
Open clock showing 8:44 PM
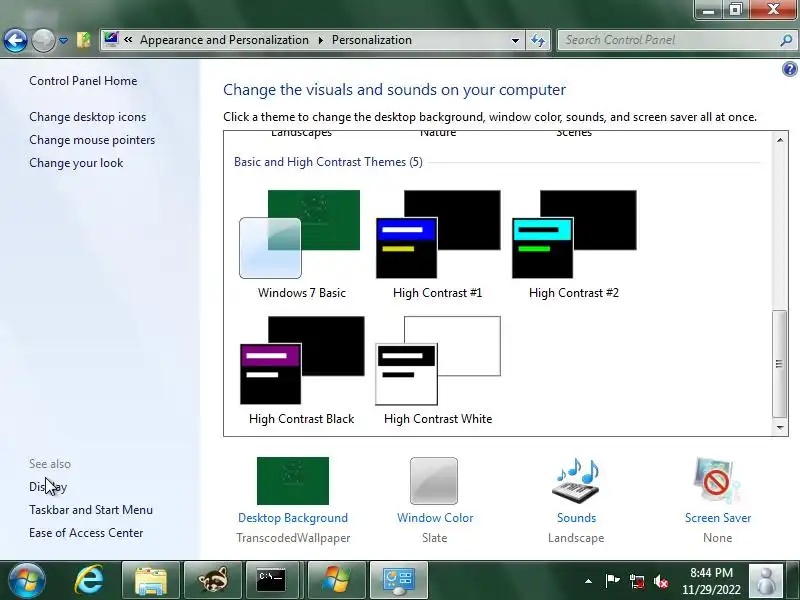[x=711, y=581]
